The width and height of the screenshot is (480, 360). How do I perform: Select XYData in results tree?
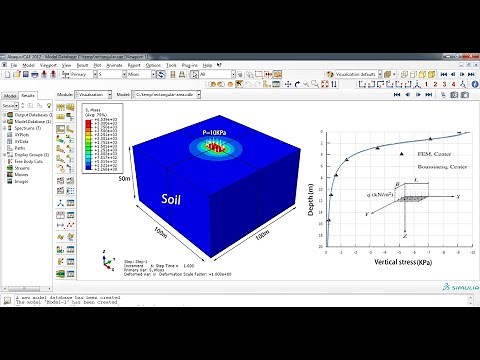(x=21, y=141)
